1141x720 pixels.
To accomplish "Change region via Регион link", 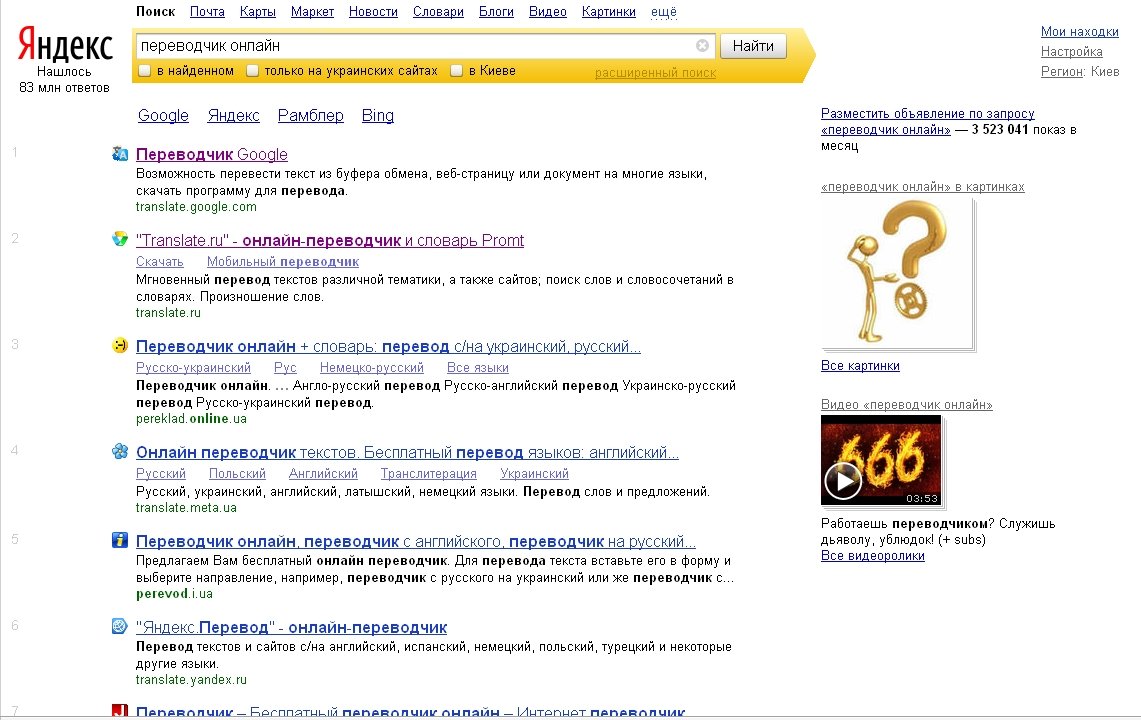I will click(x=1062, y=71).
